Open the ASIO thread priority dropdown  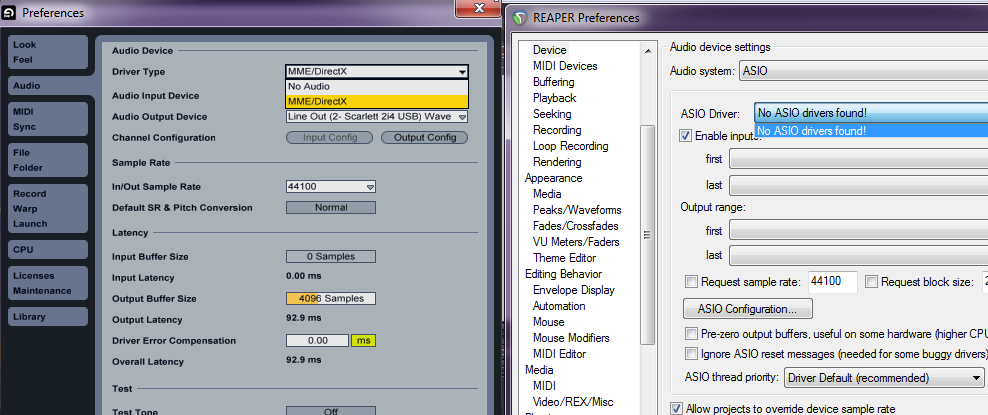point(883,378)
